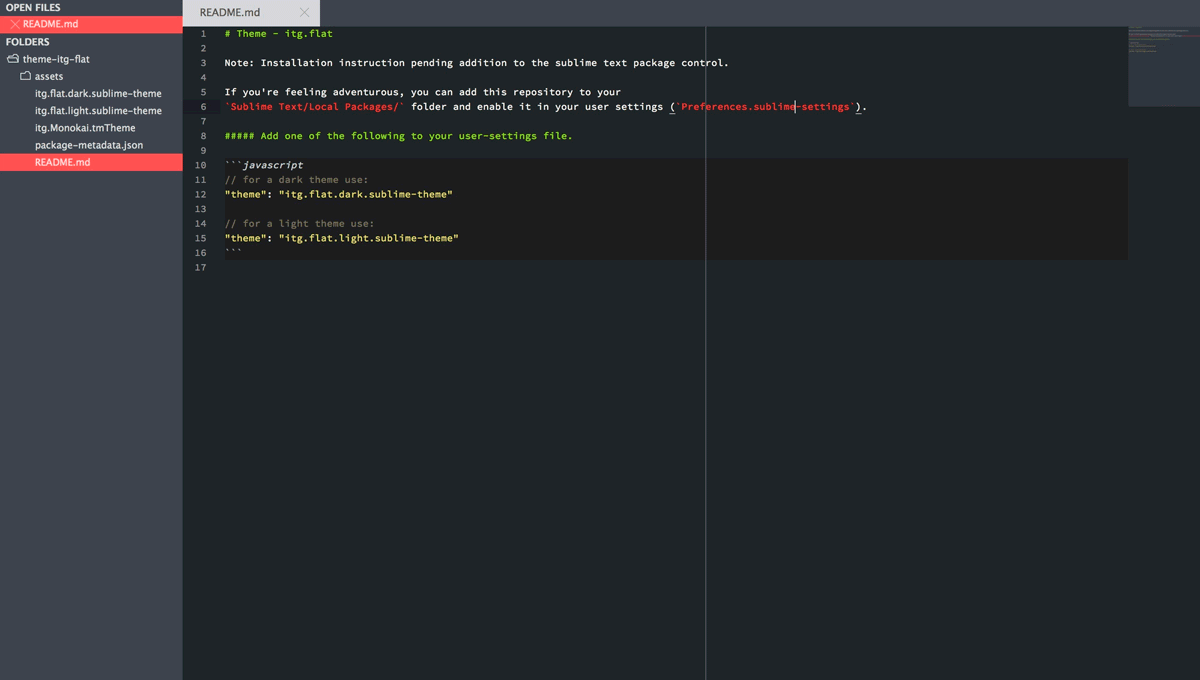Open itg.Monokai.tmTheme file
The height and width of the screenshot is (680, 1200).
point(85,128)
